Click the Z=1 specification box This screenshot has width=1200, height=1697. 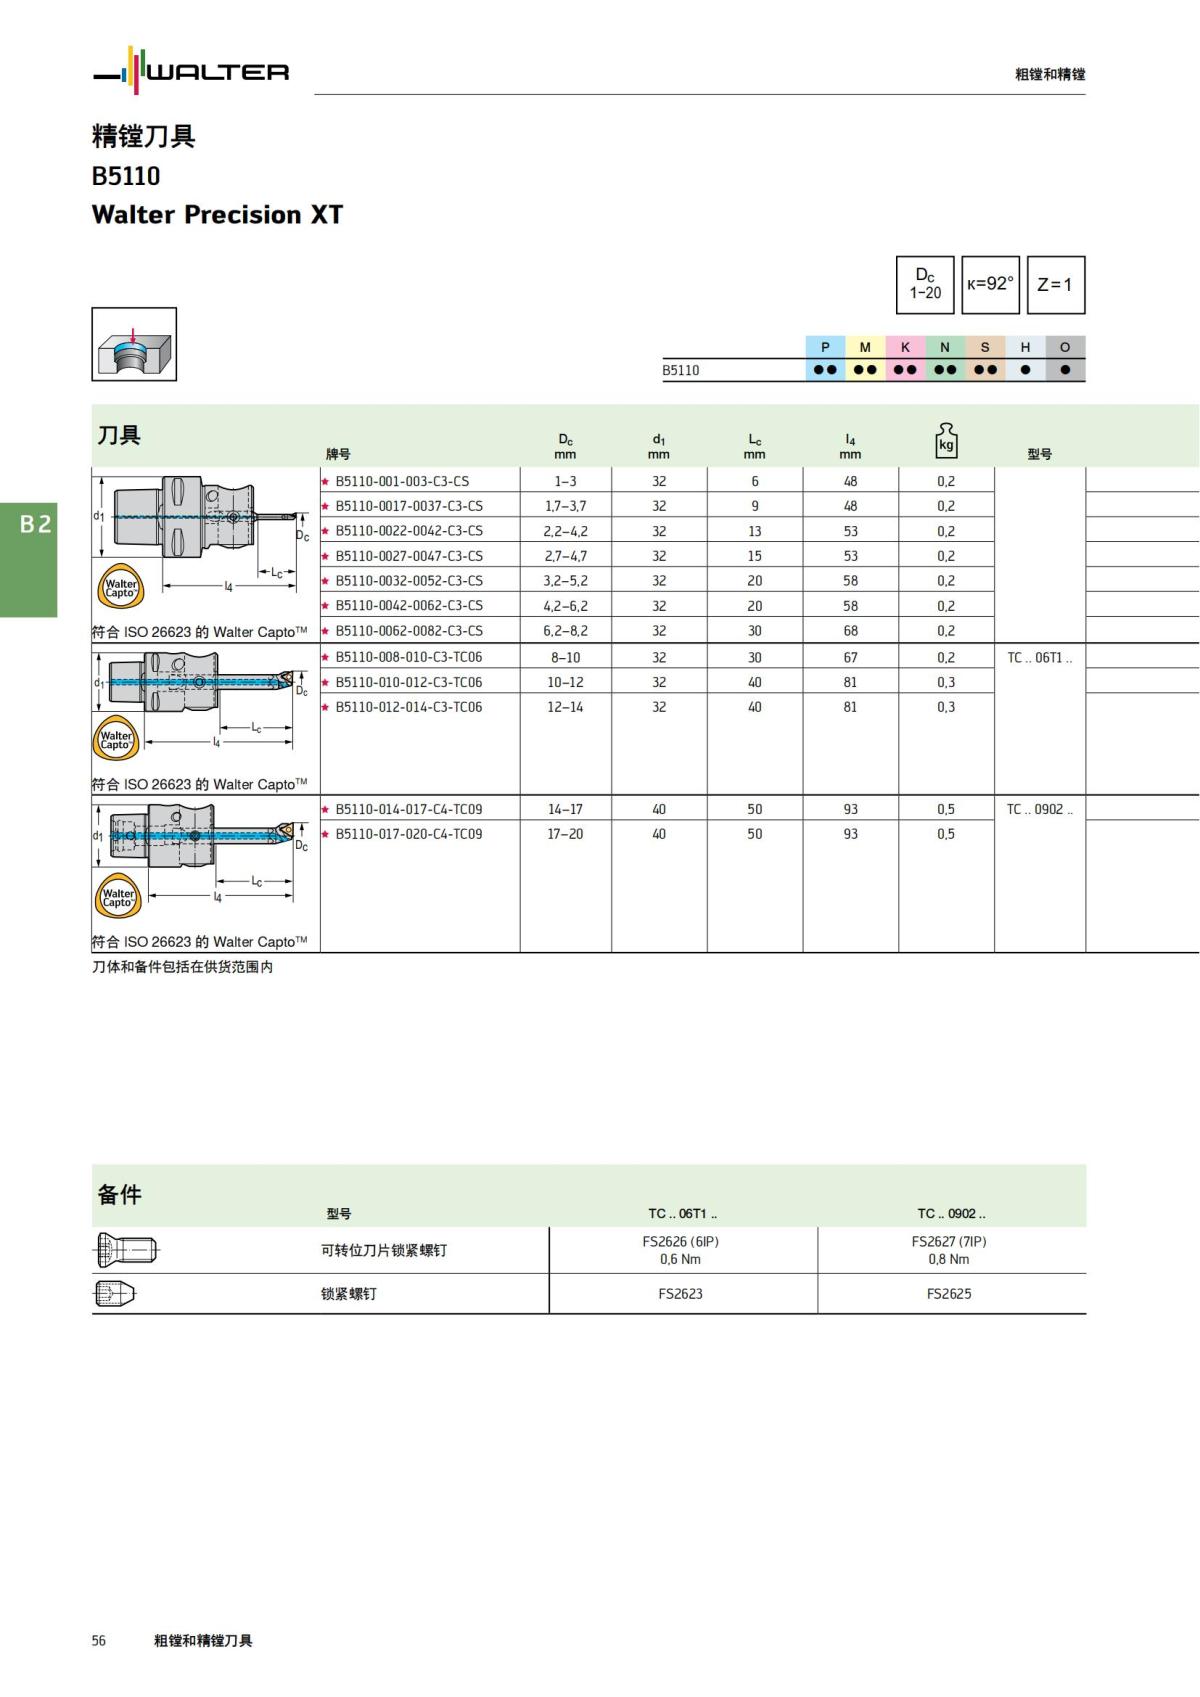(x=1055, y=284)
